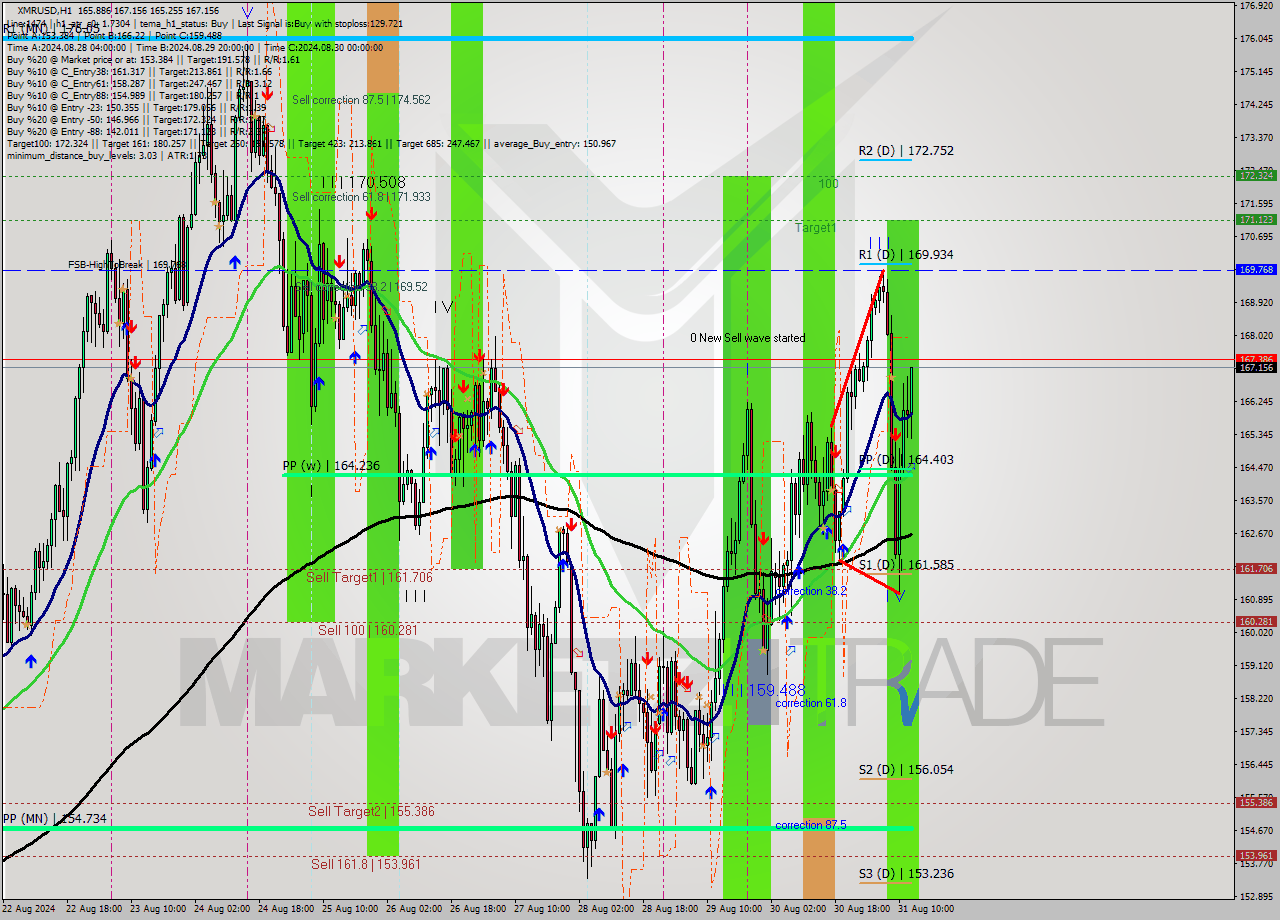Click the blue 'correction 38.2' label

(x=811, y=591)
